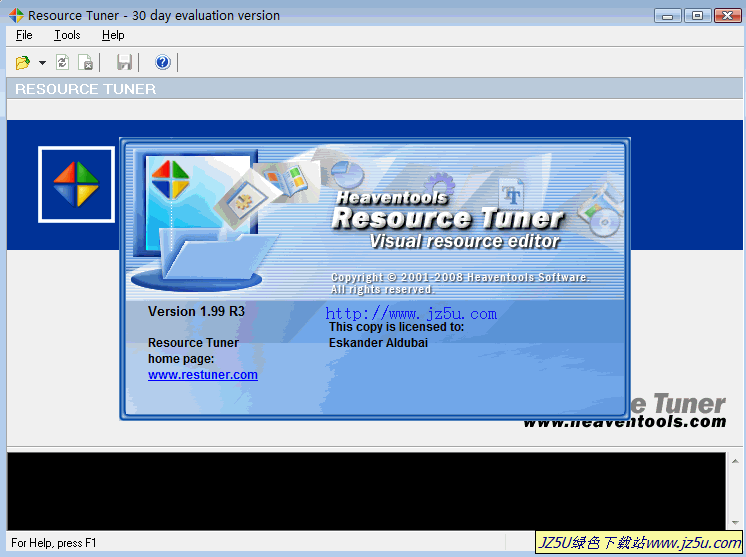Open the Tools menu
The width and height of the screenshot is (746, 557).
pos(67,35)
